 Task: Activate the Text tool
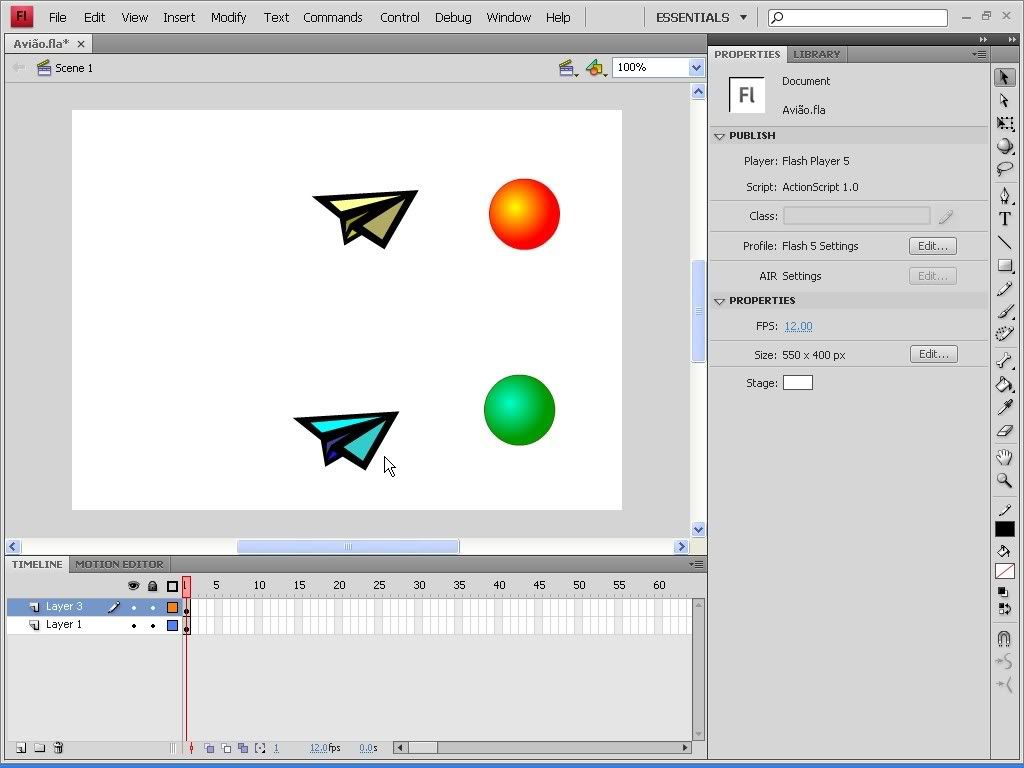pos(1005,219)
